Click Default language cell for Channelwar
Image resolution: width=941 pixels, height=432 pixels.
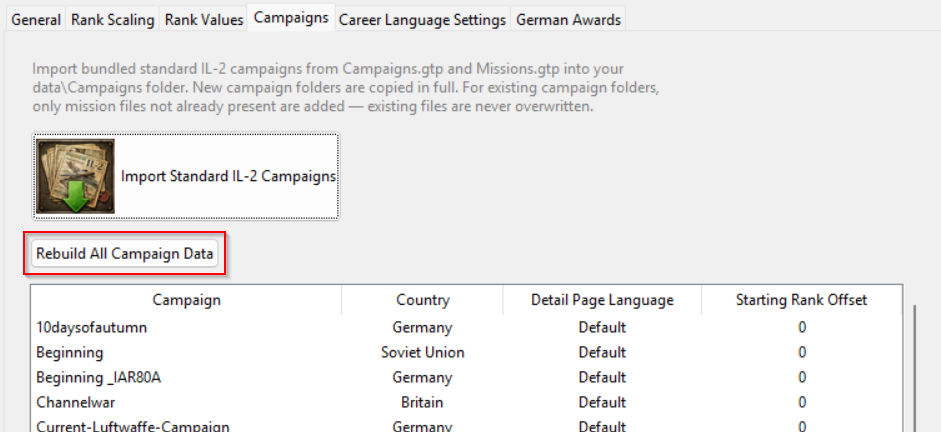point(602,402)
